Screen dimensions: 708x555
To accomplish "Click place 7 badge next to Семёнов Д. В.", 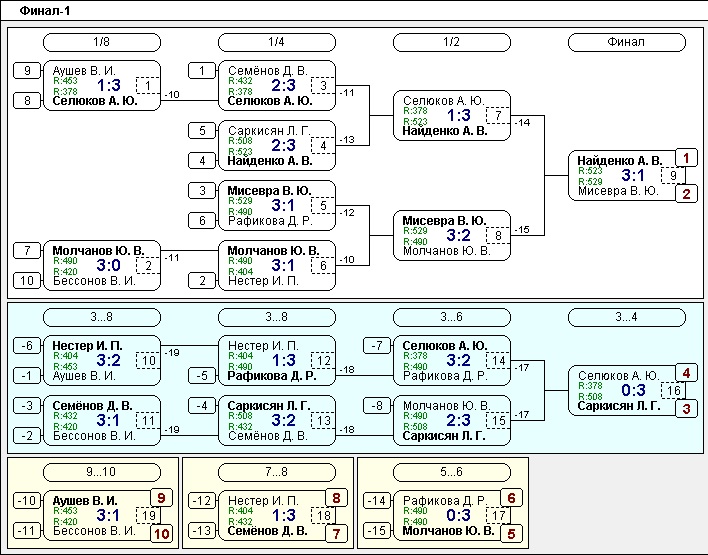I will (336, 534).
